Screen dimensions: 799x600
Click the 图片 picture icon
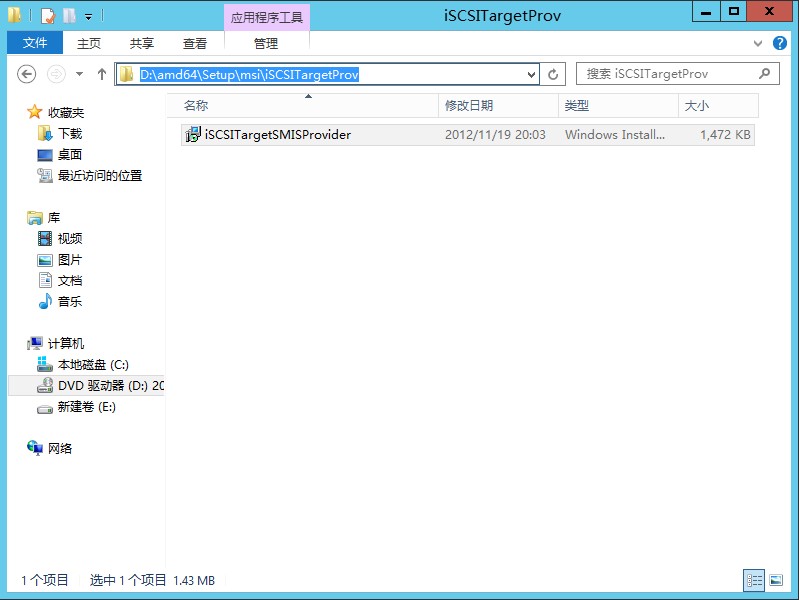[x=45, y=260]
